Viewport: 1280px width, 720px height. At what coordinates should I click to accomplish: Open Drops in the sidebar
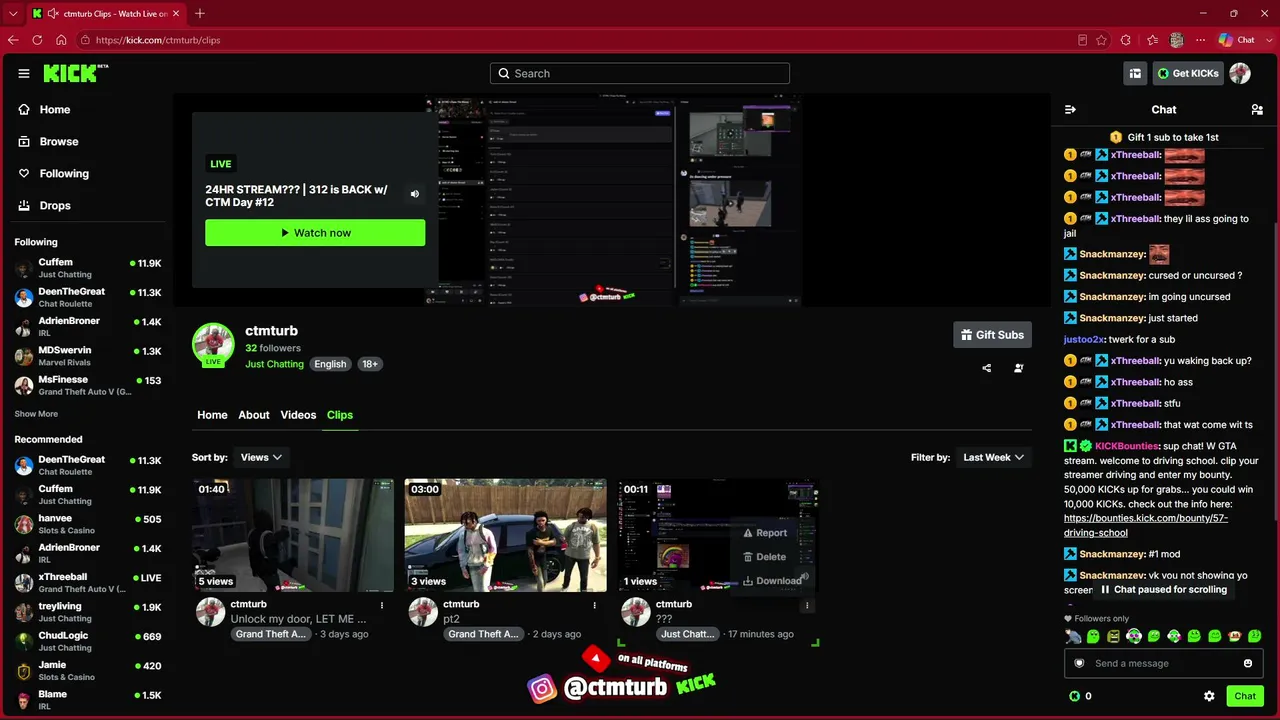coord(55,205)
